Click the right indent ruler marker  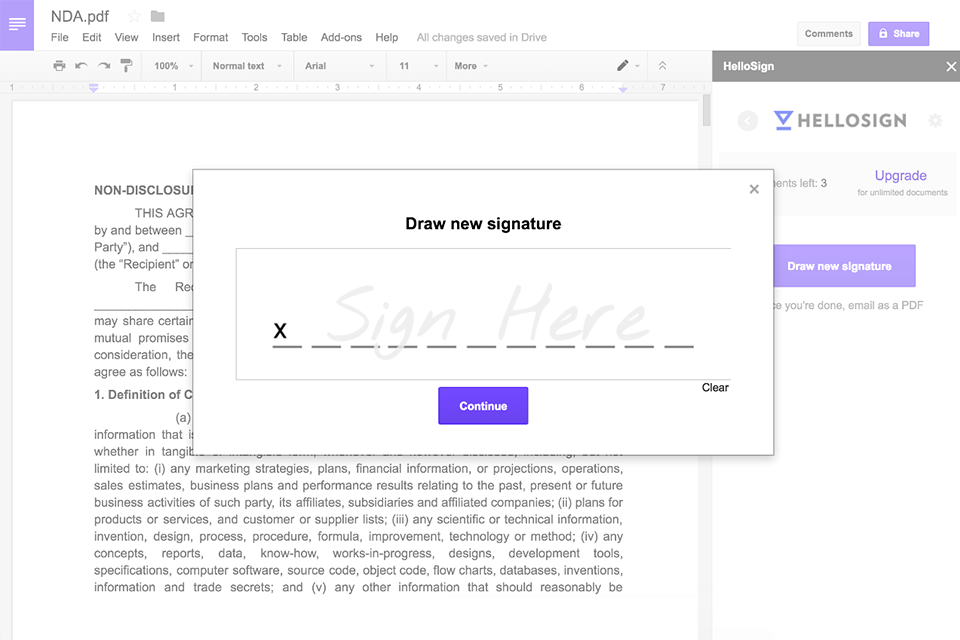(623, 89)
